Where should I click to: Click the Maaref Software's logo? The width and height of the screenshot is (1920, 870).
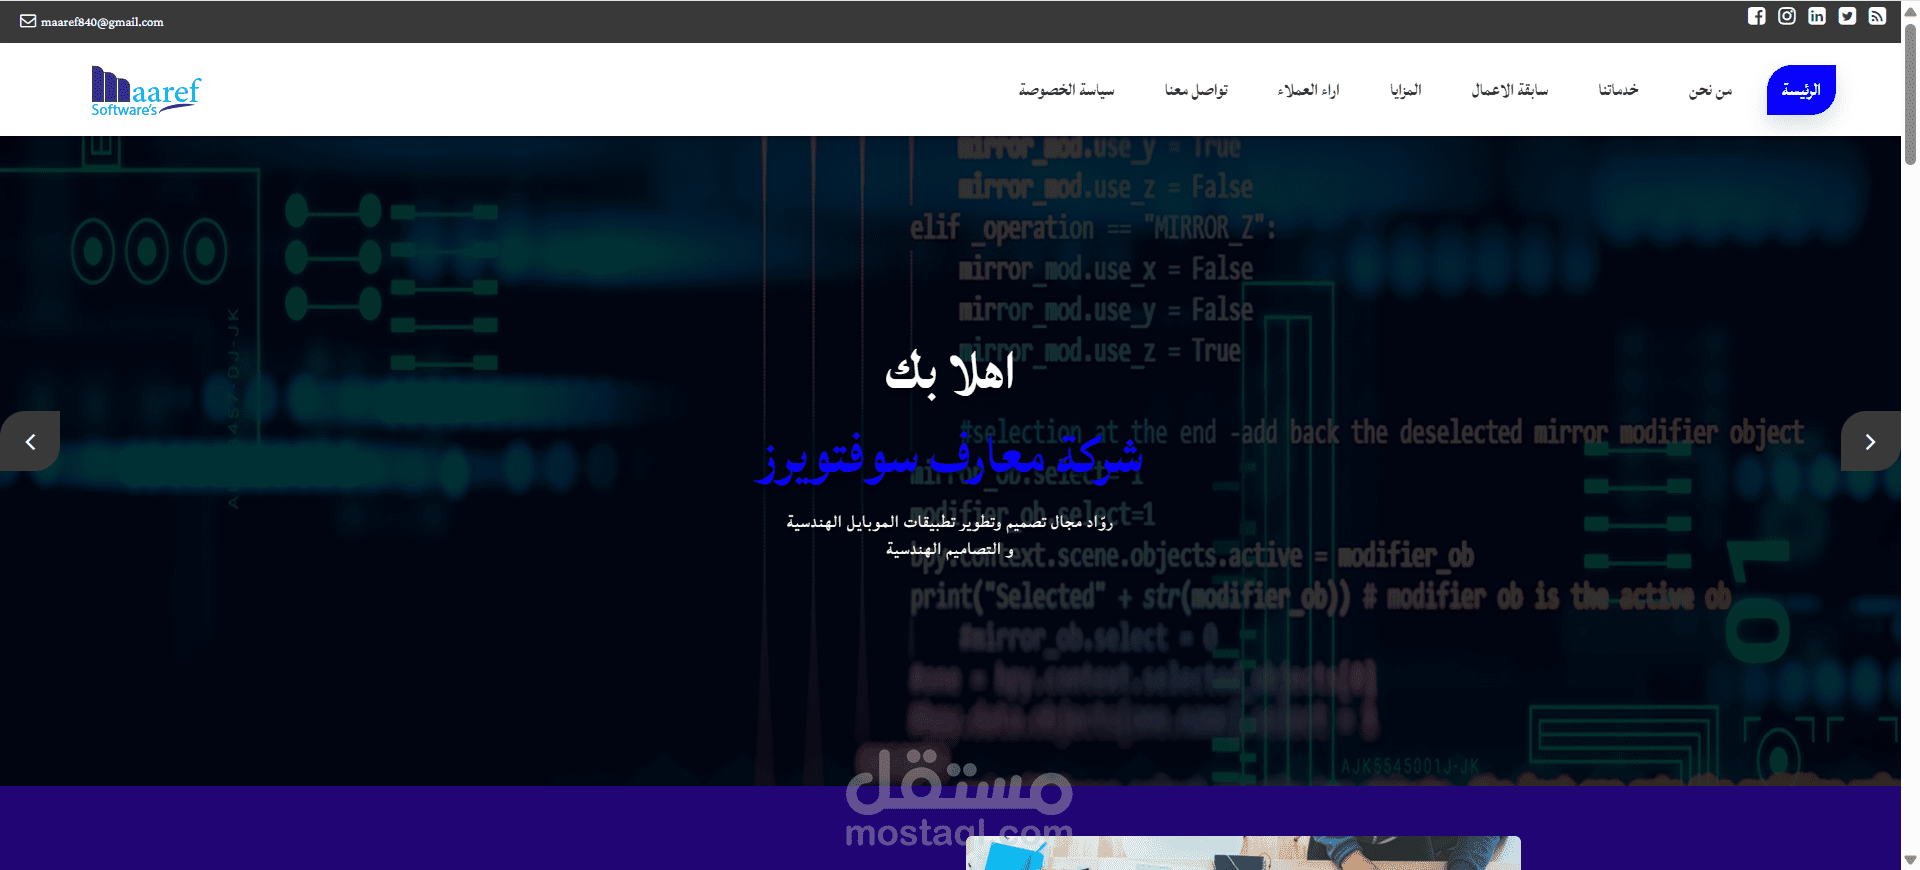point(146,91)
